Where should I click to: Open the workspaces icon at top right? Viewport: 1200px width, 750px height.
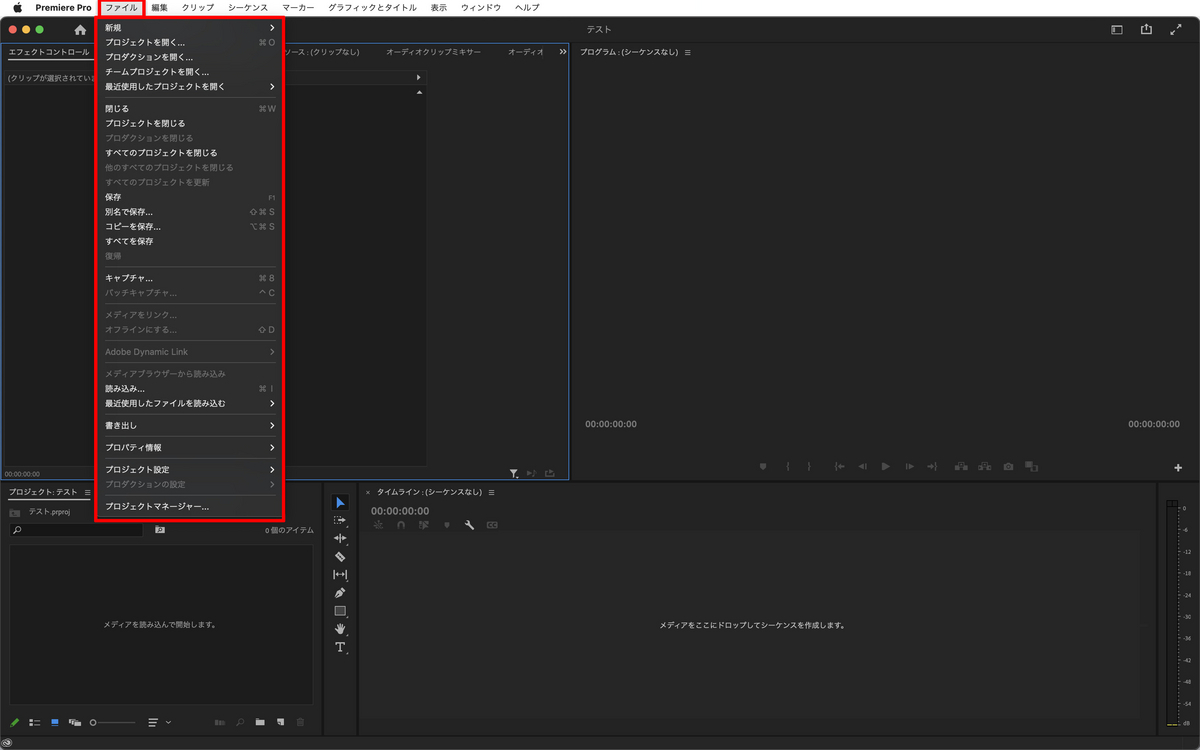click(1117, 30)
